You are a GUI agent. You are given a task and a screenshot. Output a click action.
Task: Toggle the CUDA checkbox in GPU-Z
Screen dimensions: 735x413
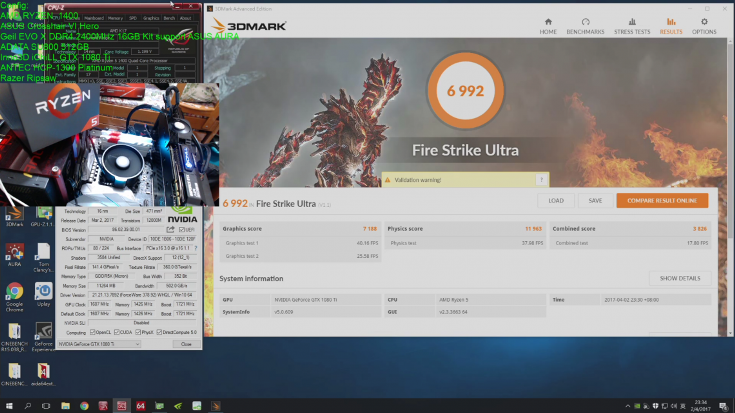[117, 332]
